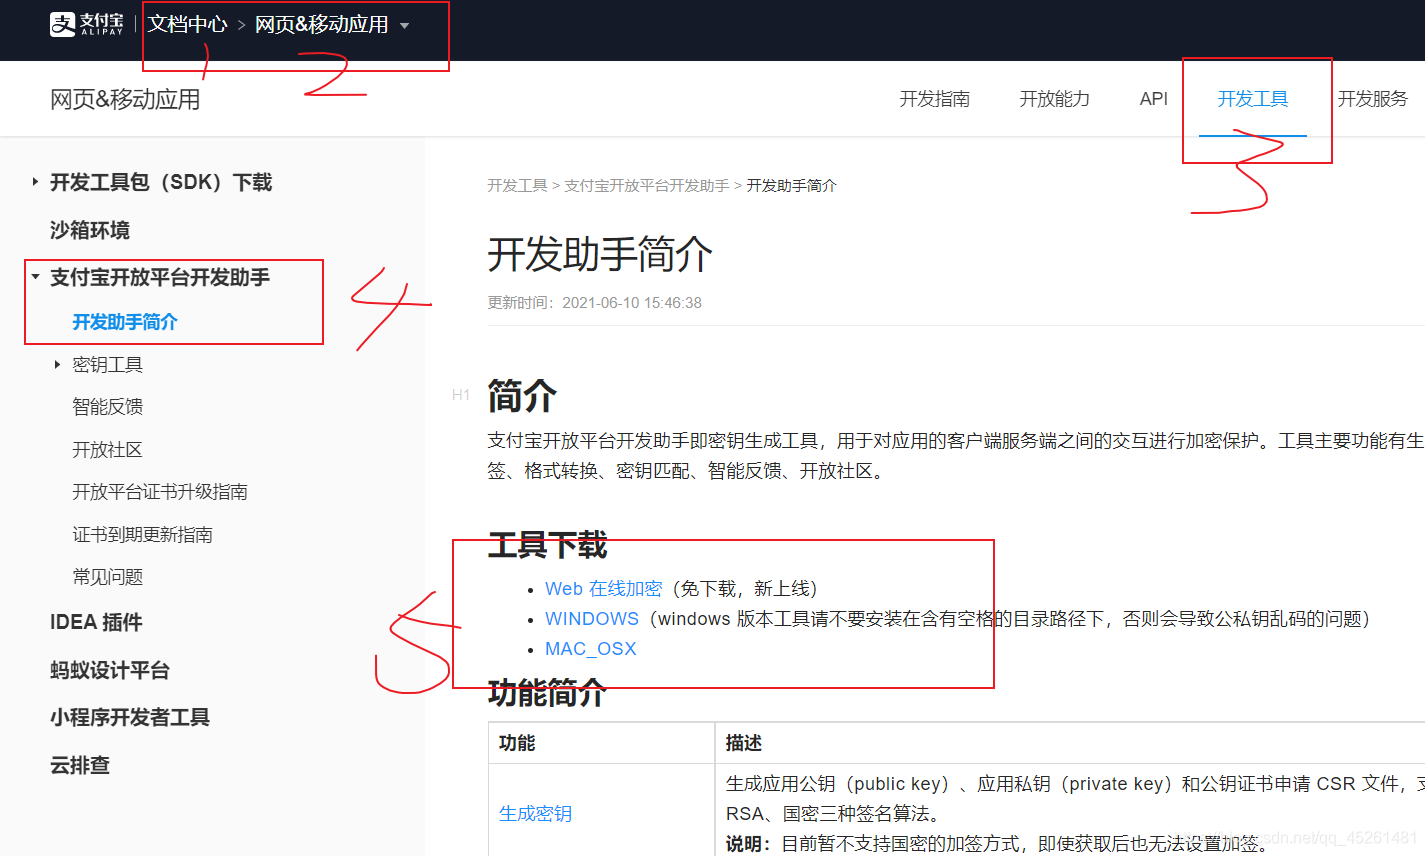Select 开发助手简介 sidebar item
Image resolution: width=1425 pixels, height=856 pixels.
125,322
